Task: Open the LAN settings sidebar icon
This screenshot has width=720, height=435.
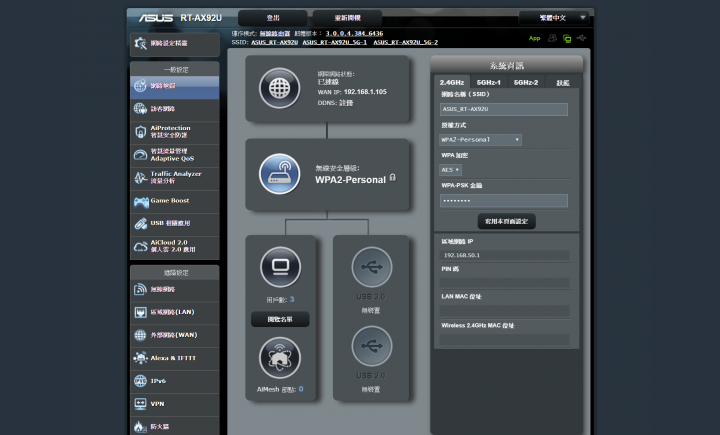Action: (x=140, y=312)
